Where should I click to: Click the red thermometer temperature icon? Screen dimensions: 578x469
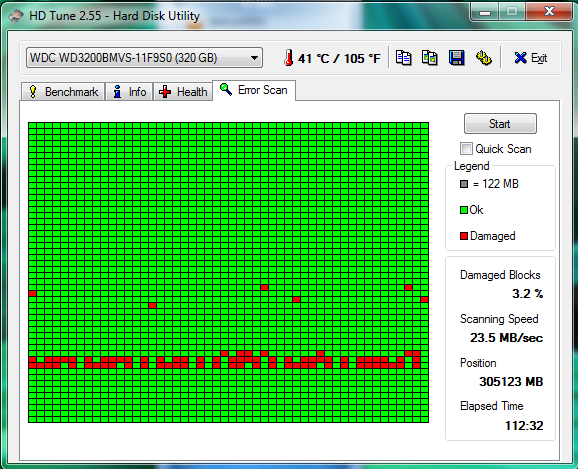(x=288, y=58)
